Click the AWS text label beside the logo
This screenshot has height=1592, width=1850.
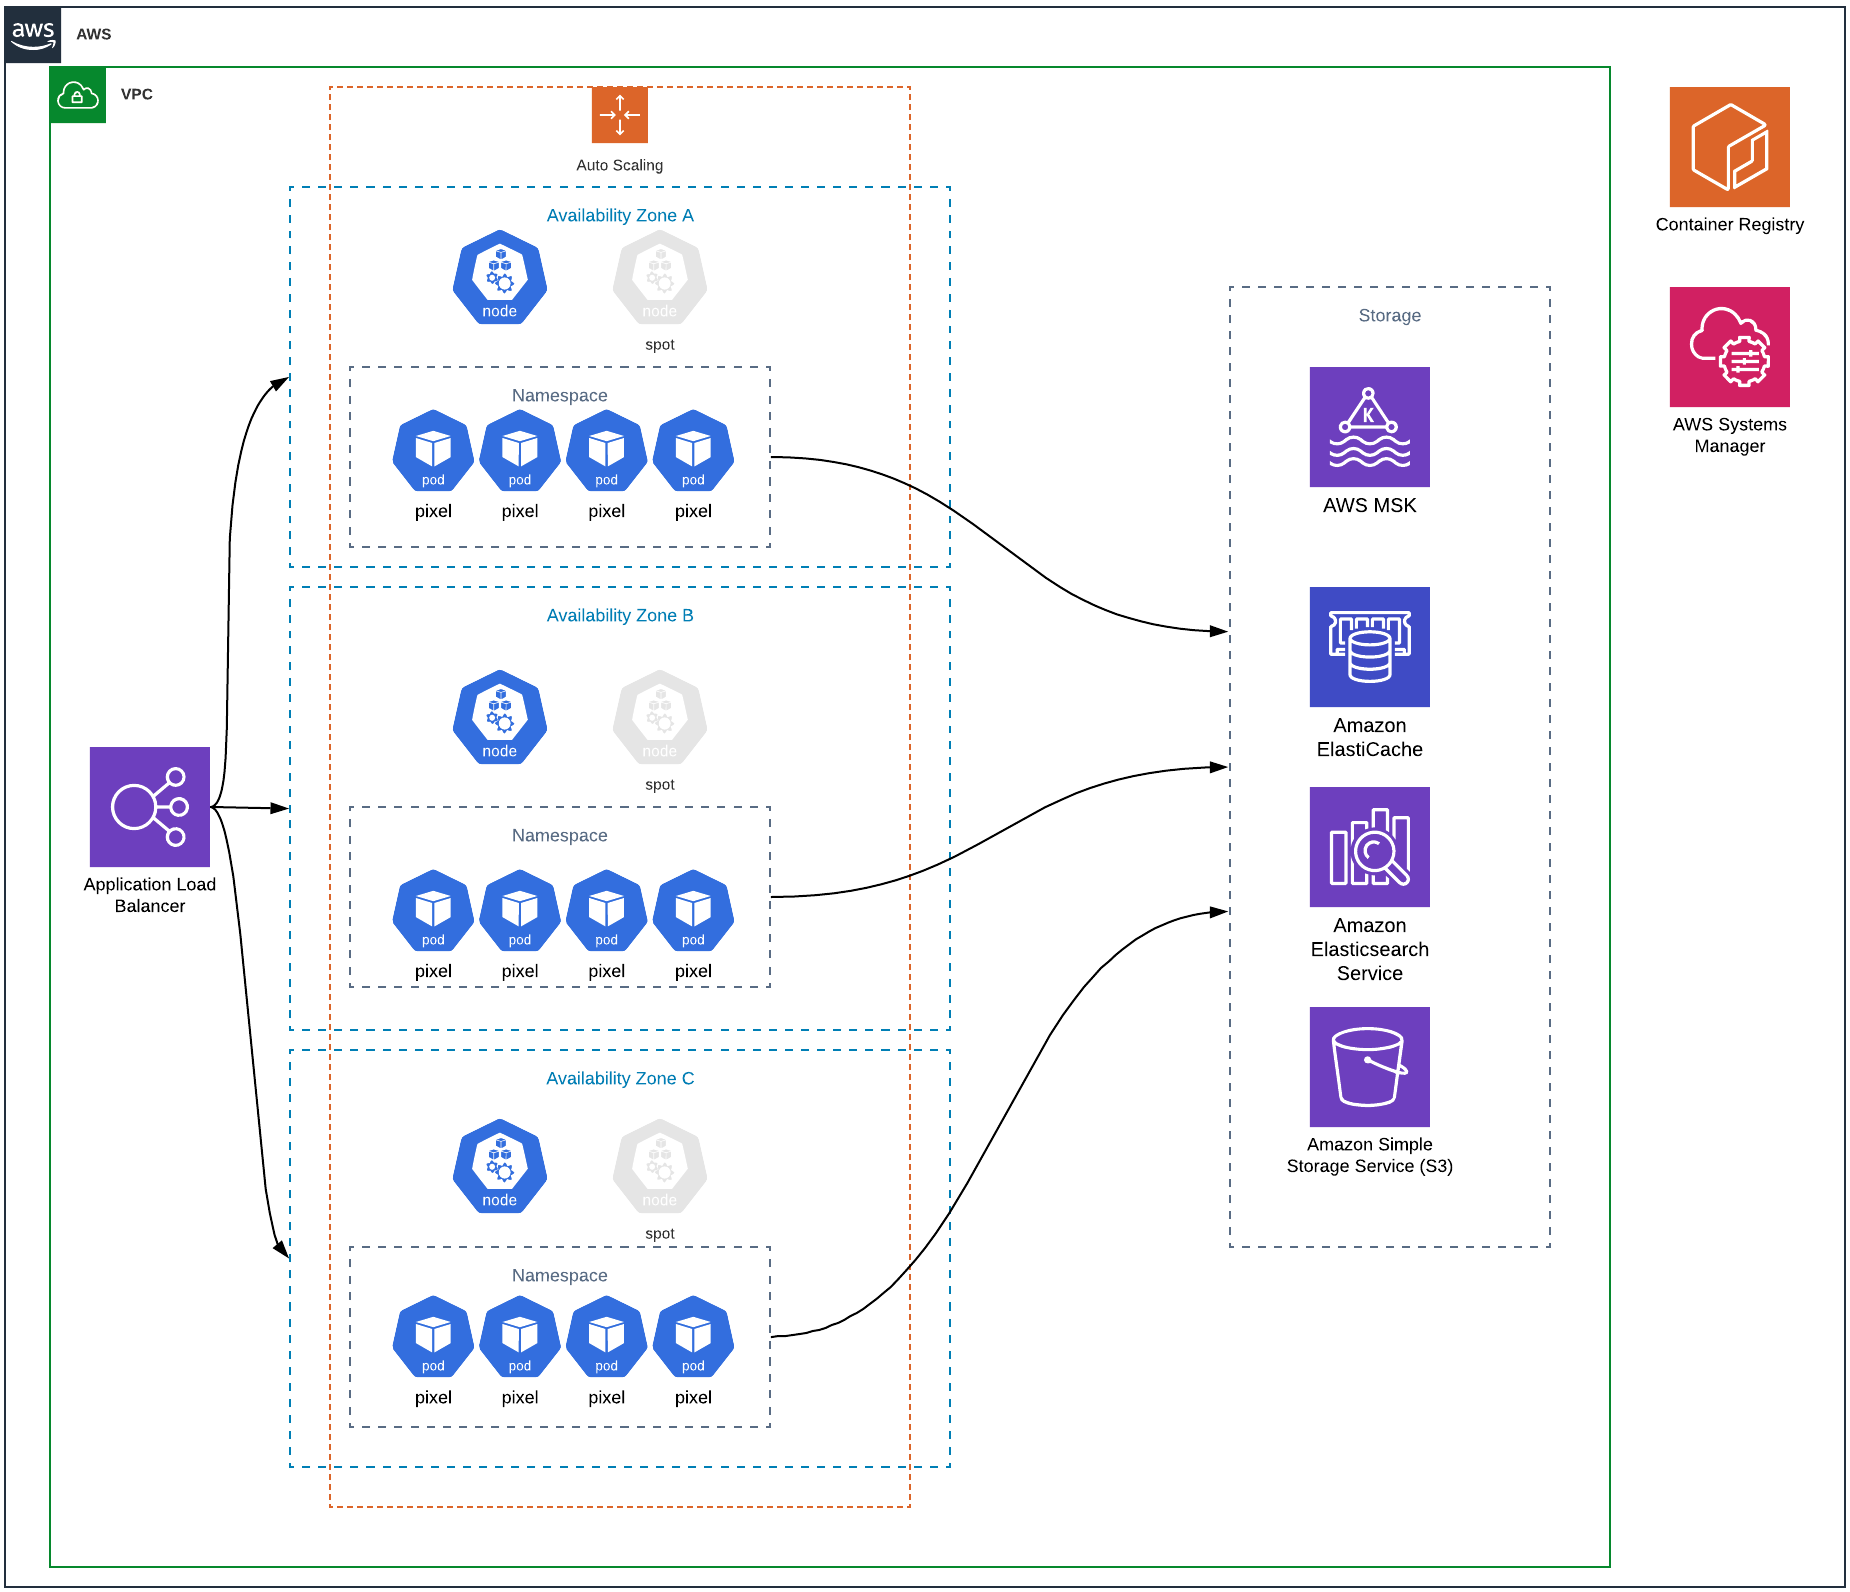pyautogui.click(x=94, y=34)
